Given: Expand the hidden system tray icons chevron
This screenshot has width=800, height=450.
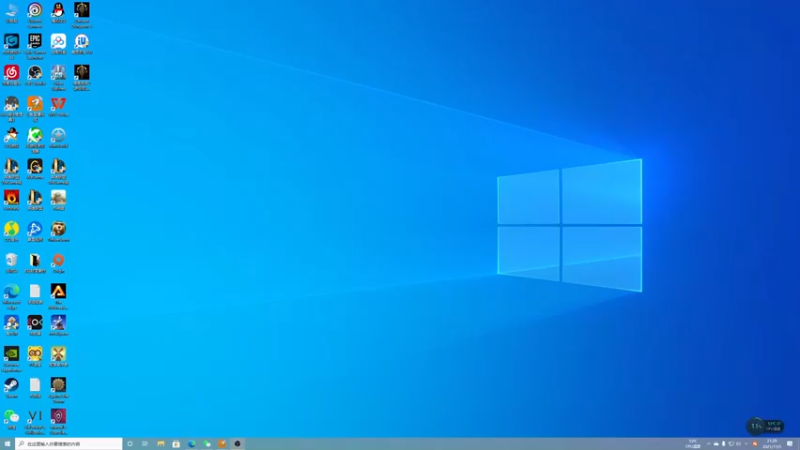Looking at the screenshot, I should coord(708,444).
